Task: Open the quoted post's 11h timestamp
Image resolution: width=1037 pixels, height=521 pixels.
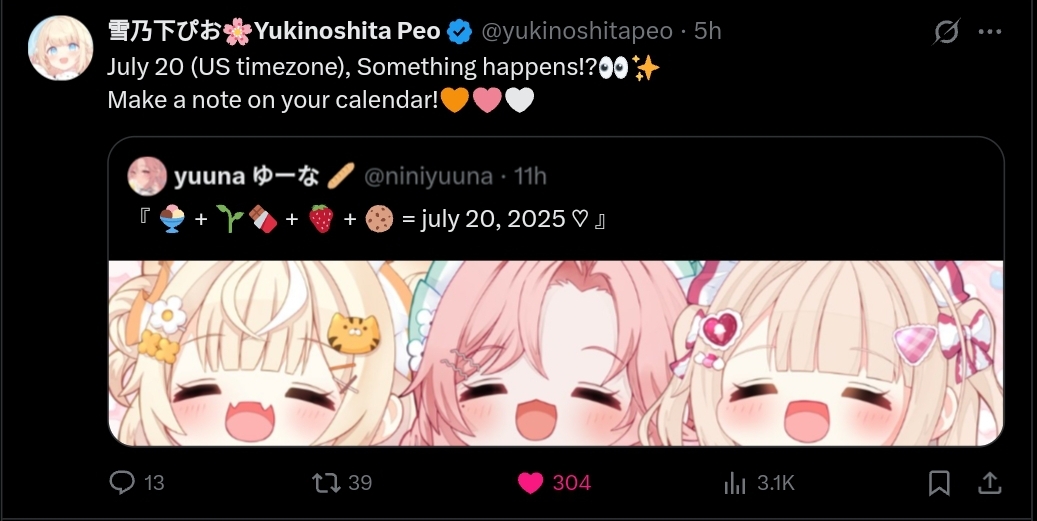Action: [530, 177]
